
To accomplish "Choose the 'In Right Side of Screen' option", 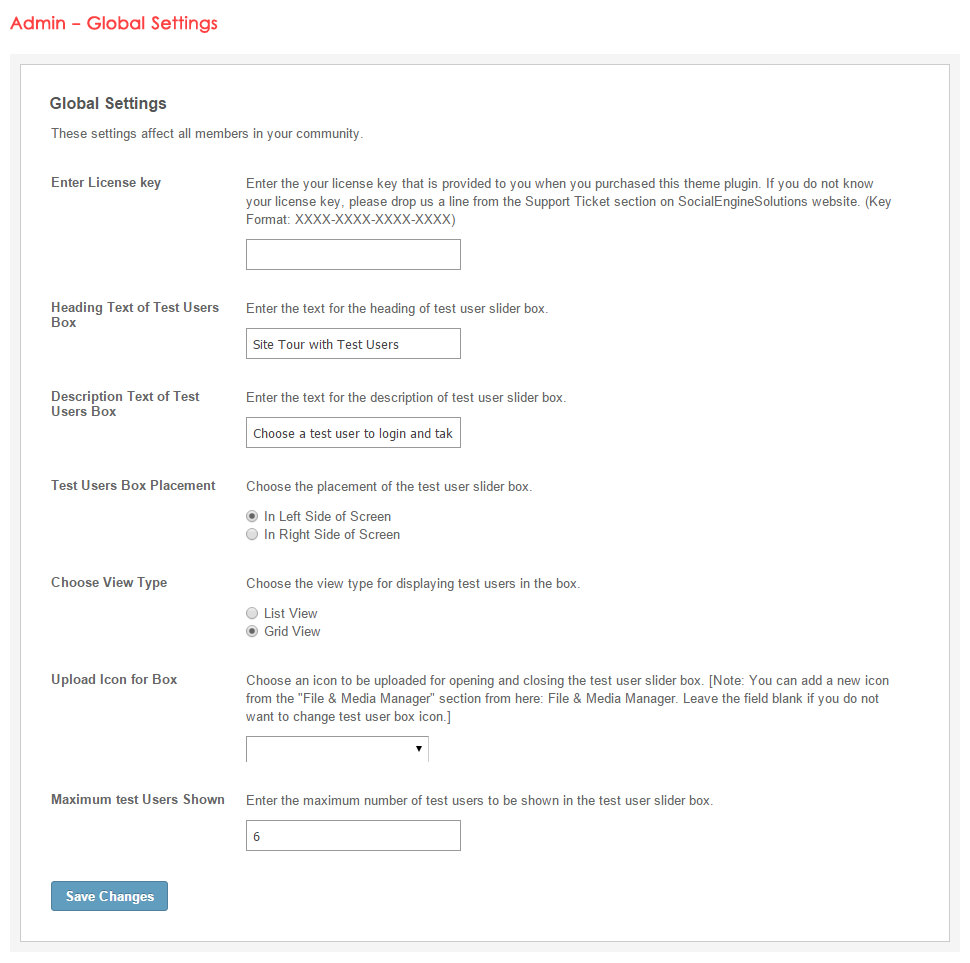I will (x=253, y=535).
